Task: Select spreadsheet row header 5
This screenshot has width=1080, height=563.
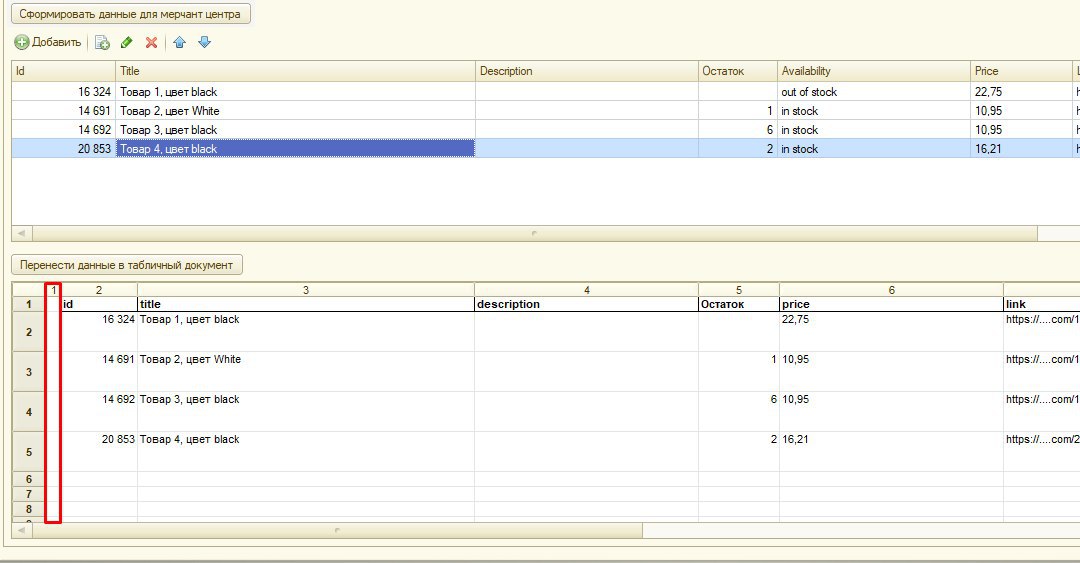Action: coord(29,452)
